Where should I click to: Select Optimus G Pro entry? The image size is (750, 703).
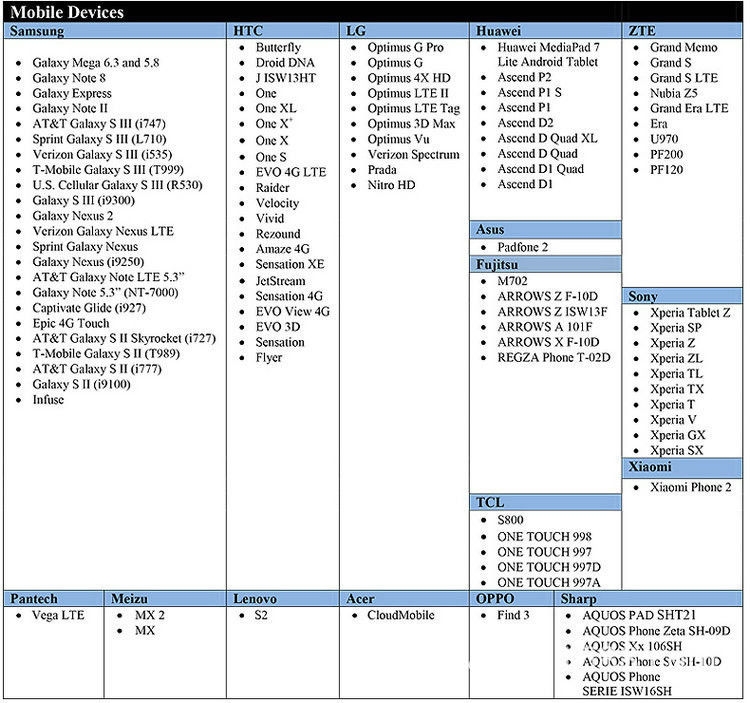(x=405, y=47)
